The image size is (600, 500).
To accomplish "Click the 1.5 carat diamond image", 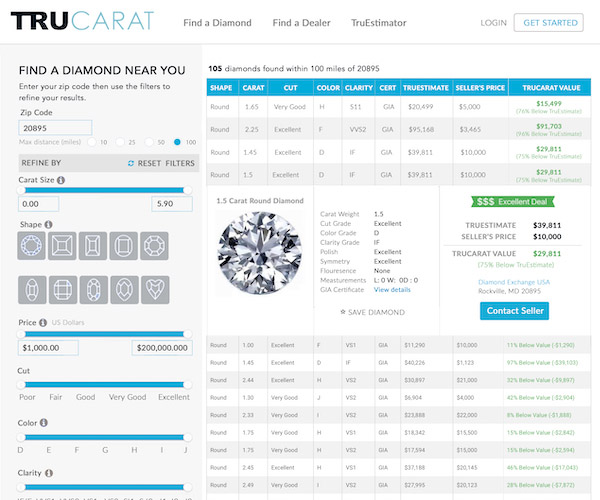I will 260,254.
